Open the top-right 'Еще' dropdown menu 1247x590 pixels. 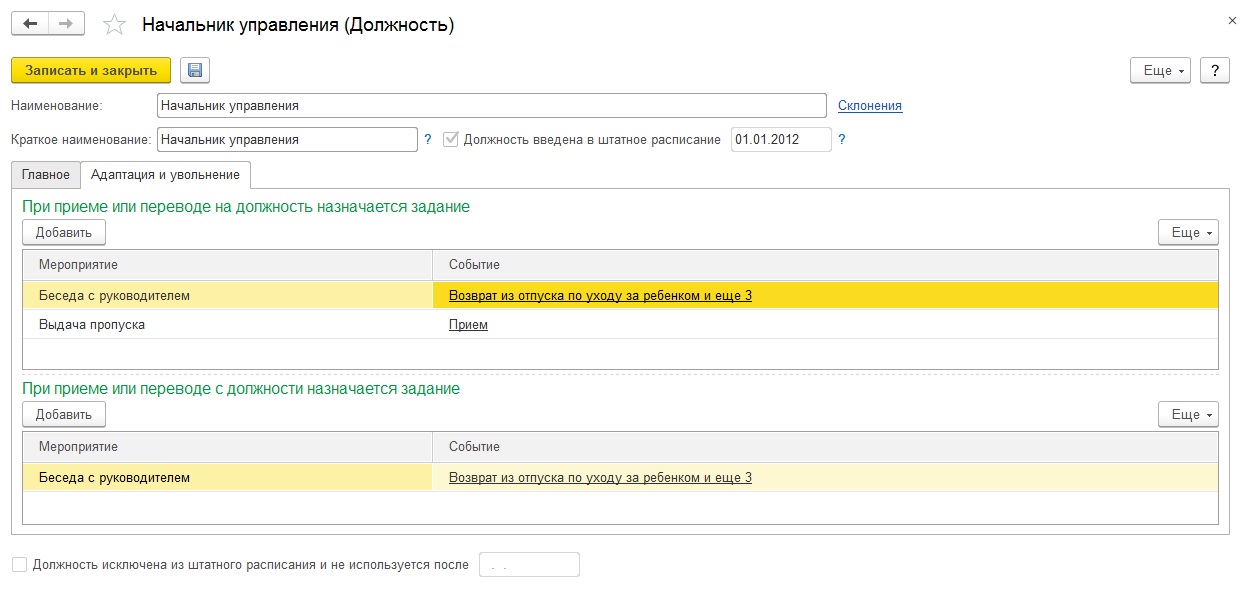tap(1160, 70)
